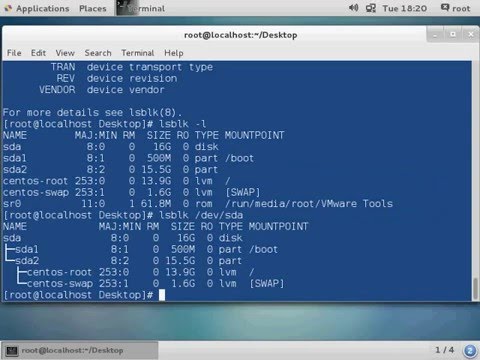The height and width of the screenshot is (360, 480).
Task: Close the terminal window
Action: pos(471,35)
